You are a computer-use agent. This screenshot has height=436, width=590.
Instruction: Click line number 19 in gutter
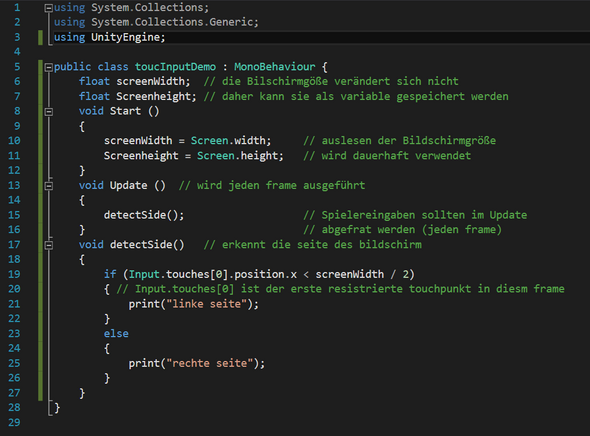14,274
